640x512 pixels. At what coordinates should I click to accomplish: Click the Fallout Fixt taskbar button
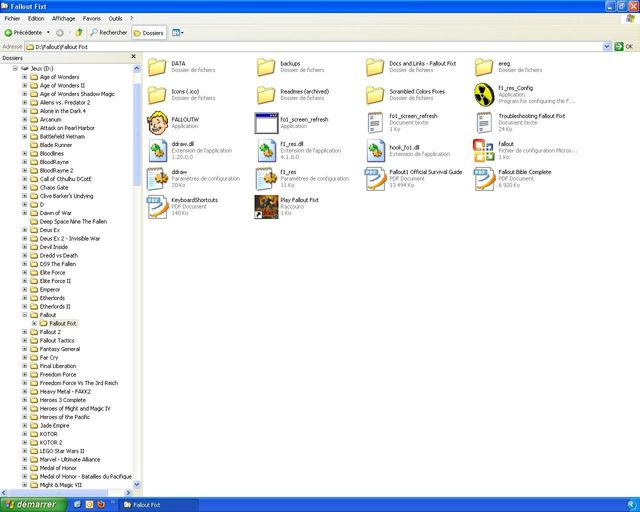[x=160, y=505]
